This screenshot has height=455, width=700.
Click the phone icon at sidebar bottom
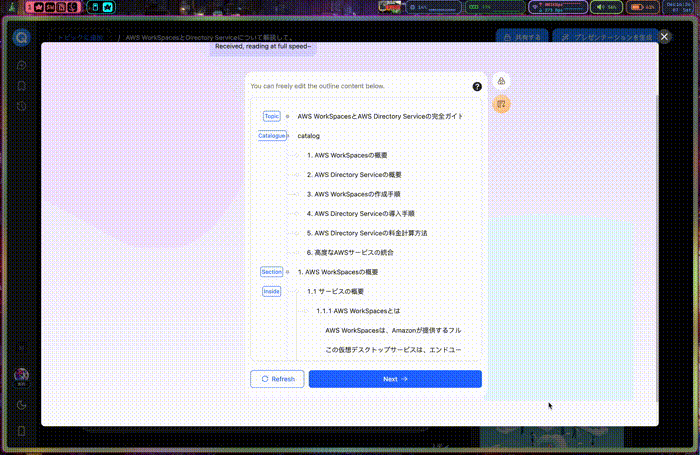point(21,431)
